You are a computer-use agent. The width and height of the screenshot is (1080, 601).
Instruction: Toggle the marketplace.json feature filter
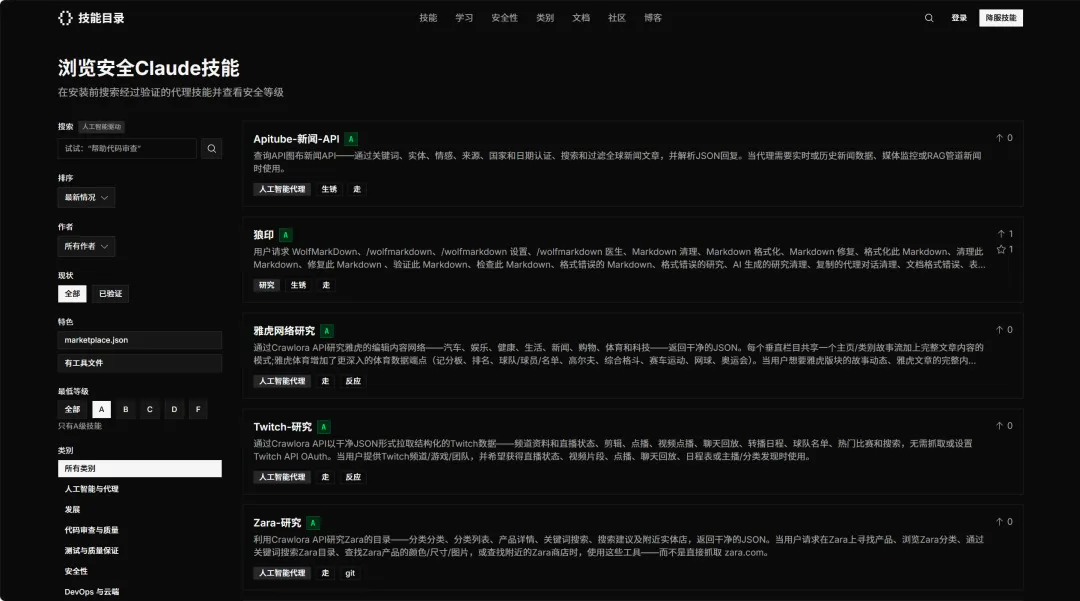click(140, 340)
